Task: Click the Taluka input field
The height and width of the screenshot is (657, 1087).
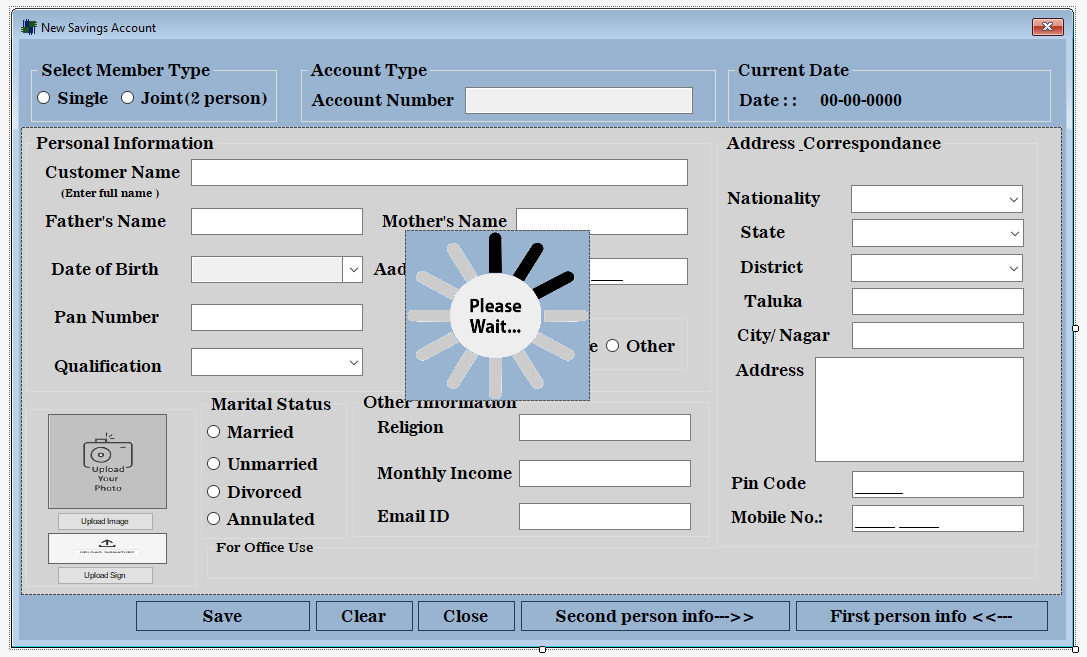Action: click(x=937, y=301)
